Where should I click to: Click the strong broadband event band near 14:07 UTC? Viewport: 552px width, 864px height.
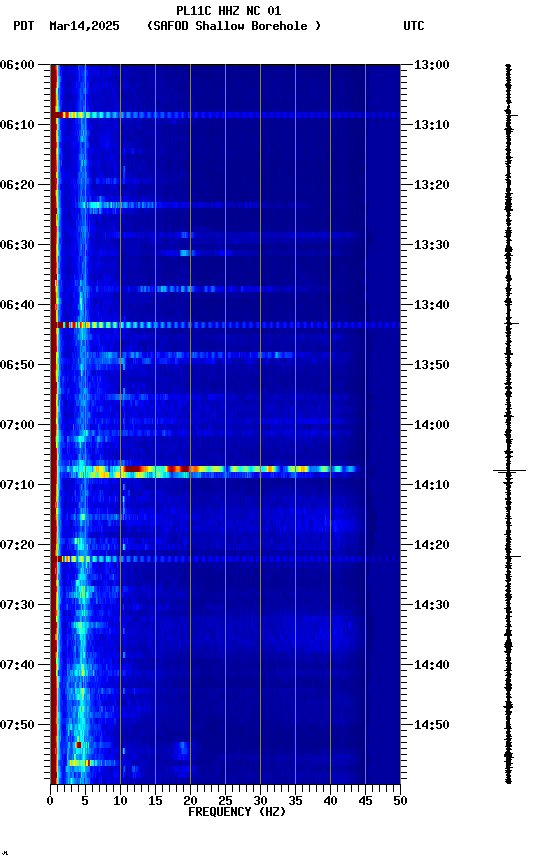tap(209, 471)
